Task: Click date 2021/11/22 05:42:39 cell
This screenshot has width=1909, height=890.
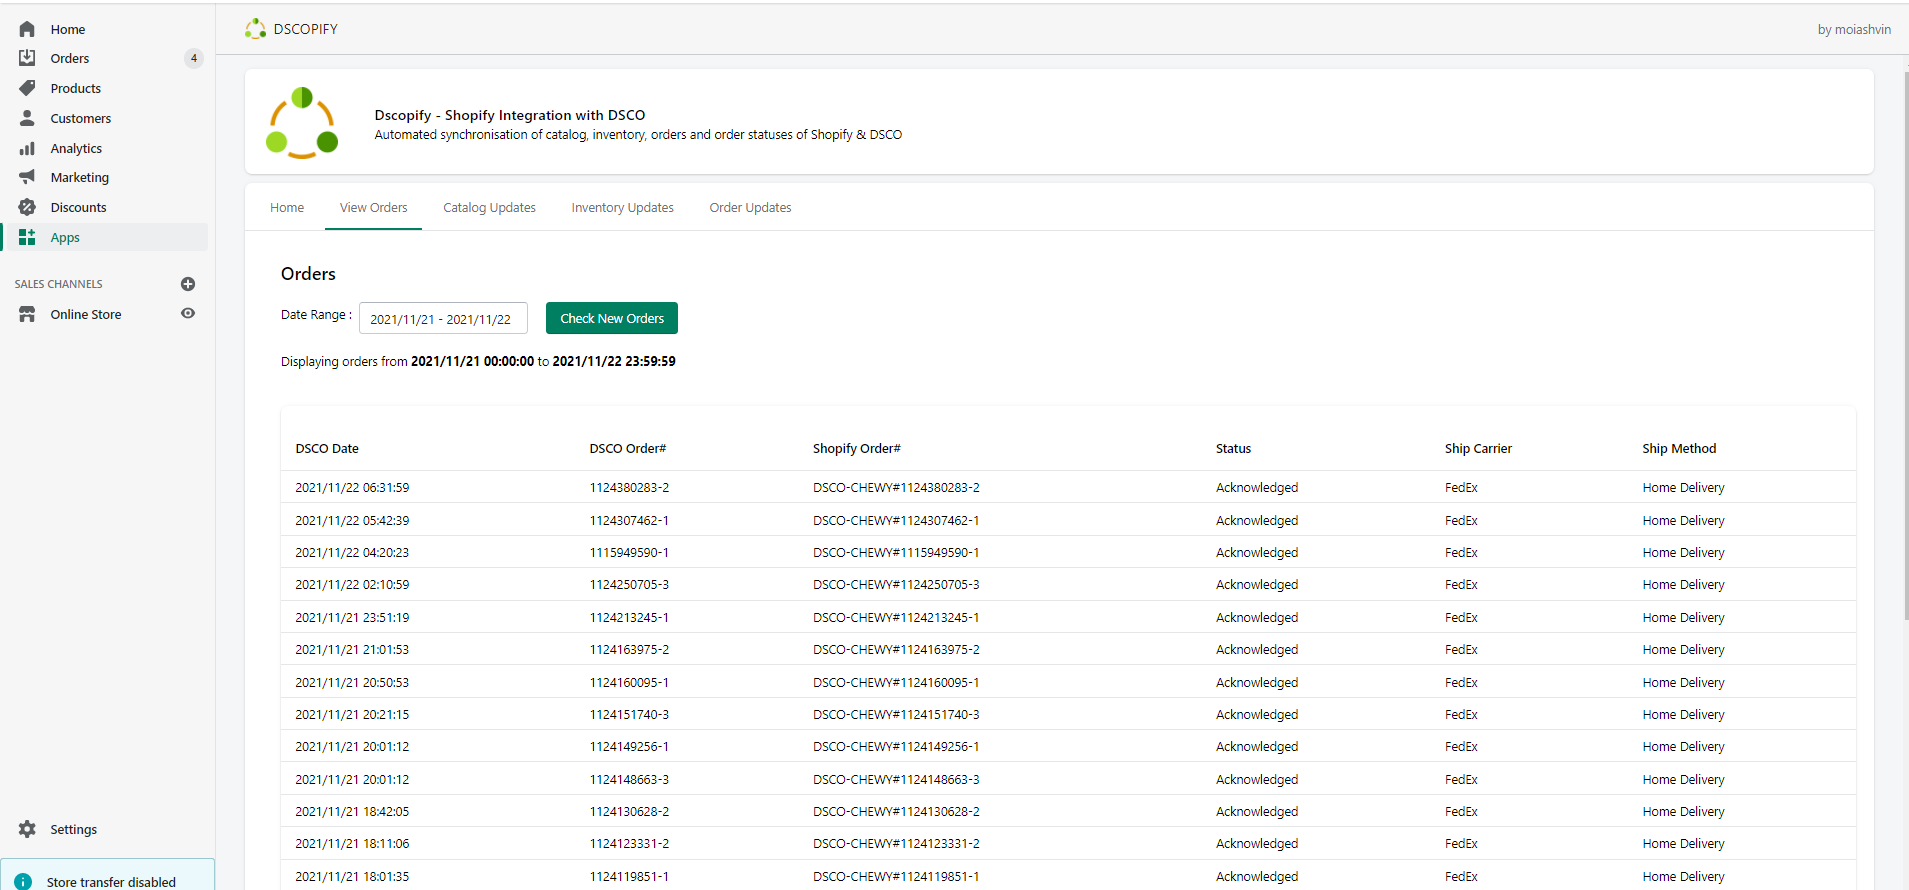Action: coord(352,520)
